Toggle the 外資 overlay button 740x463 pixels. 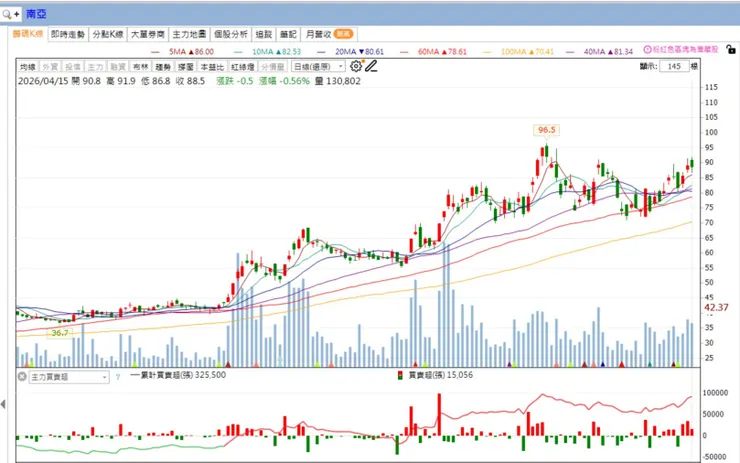(50, 67)
